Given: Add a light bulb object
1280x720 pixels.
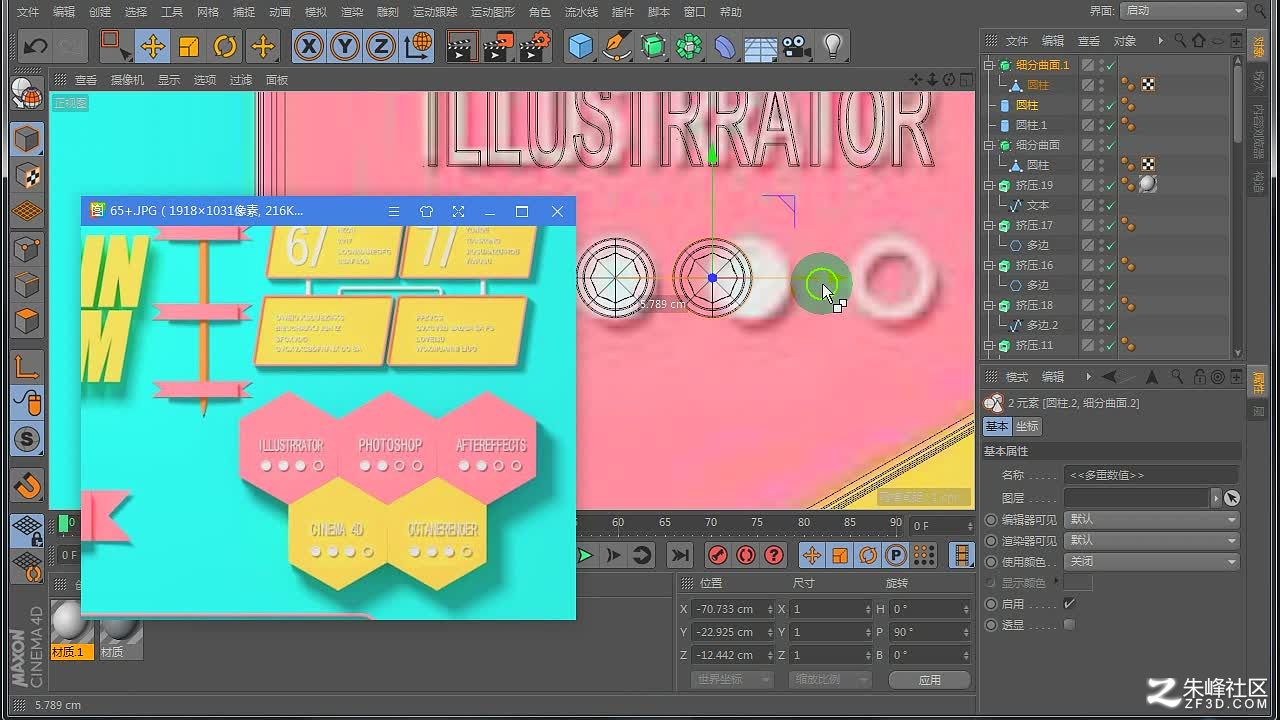Looking at the screenshot, I should click(x=833, y=46).
